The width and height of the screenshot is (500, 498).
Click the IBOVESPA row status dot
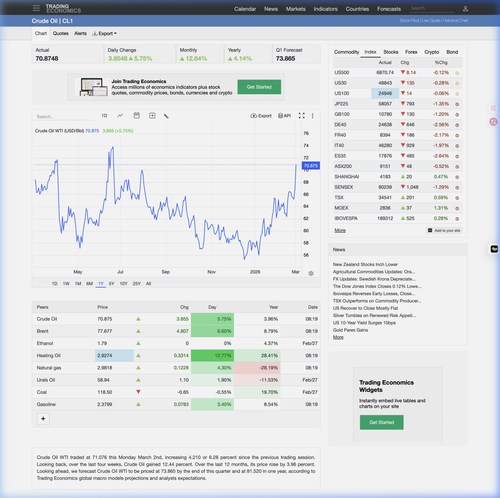click(457, 219)
